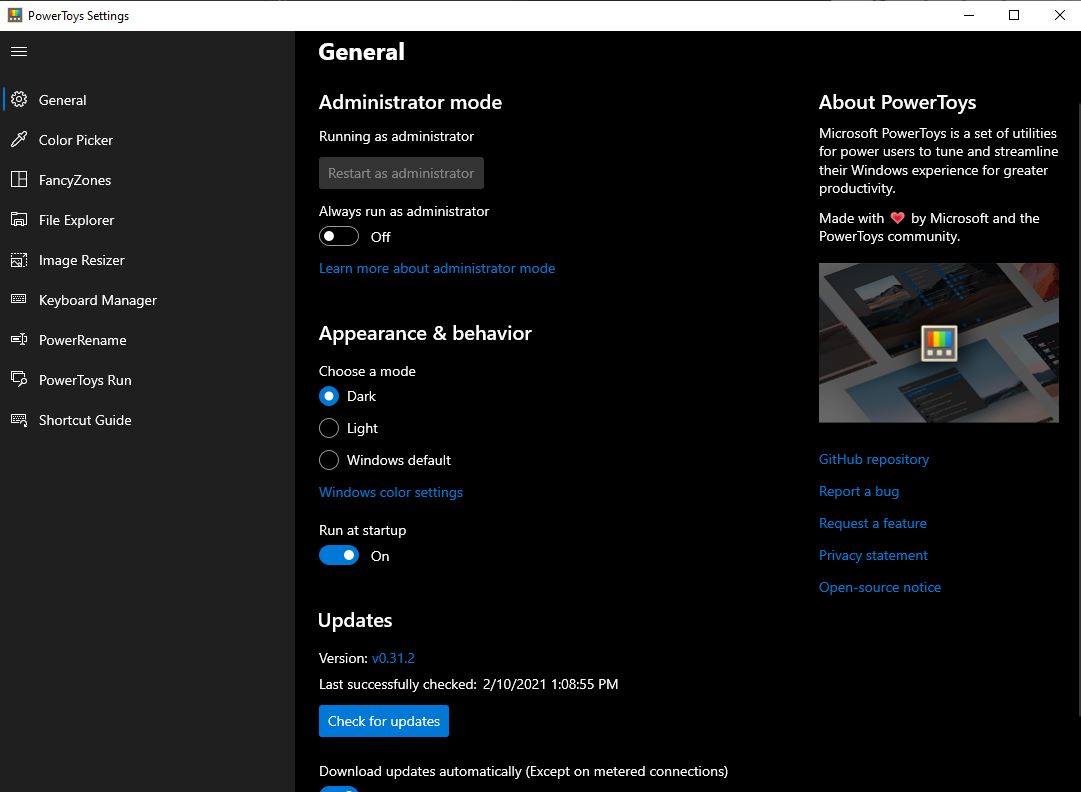Click the Color Picker eyedropper icon
Viewport: 1081px width, 792px height.
(x=19, y=139)
